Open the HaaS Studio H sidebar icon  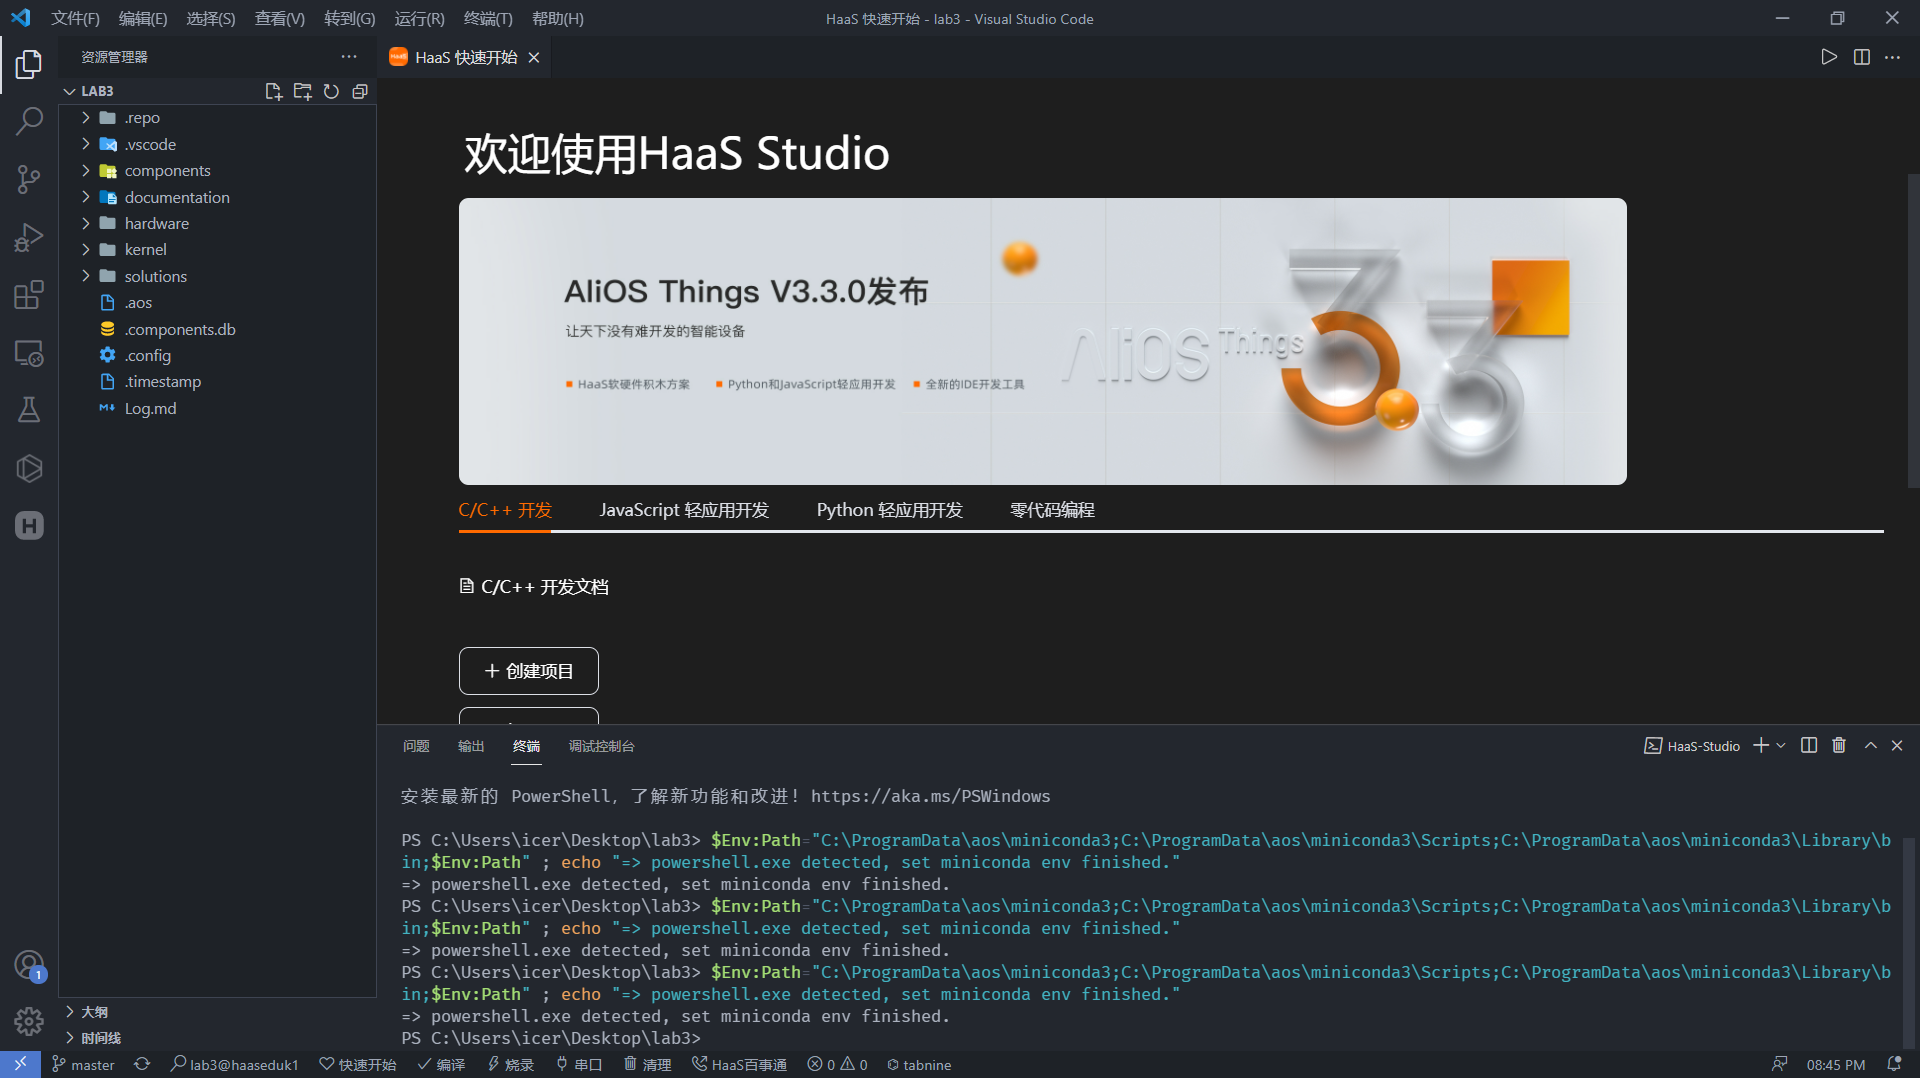click(x=29, y=526)
